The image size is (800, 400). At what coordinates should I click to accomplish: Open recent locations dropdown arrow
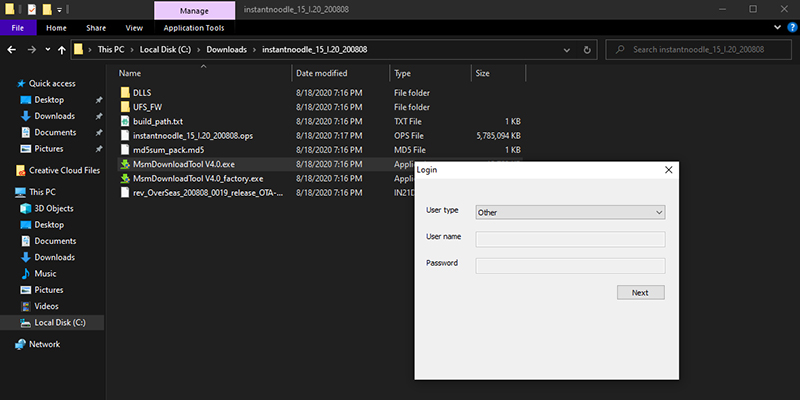click(x=48, y=49)
